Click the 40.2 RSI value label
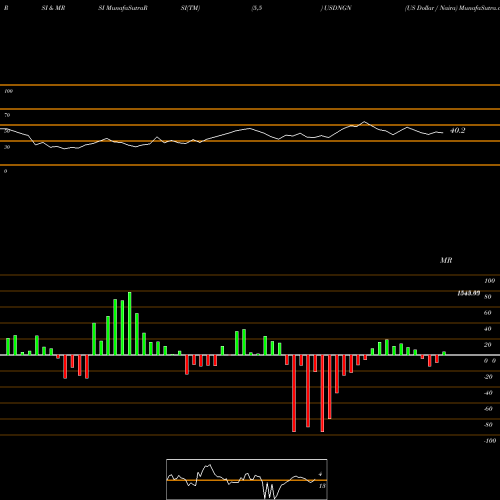This screenshot has height=500, width=500. pos(457,131)
